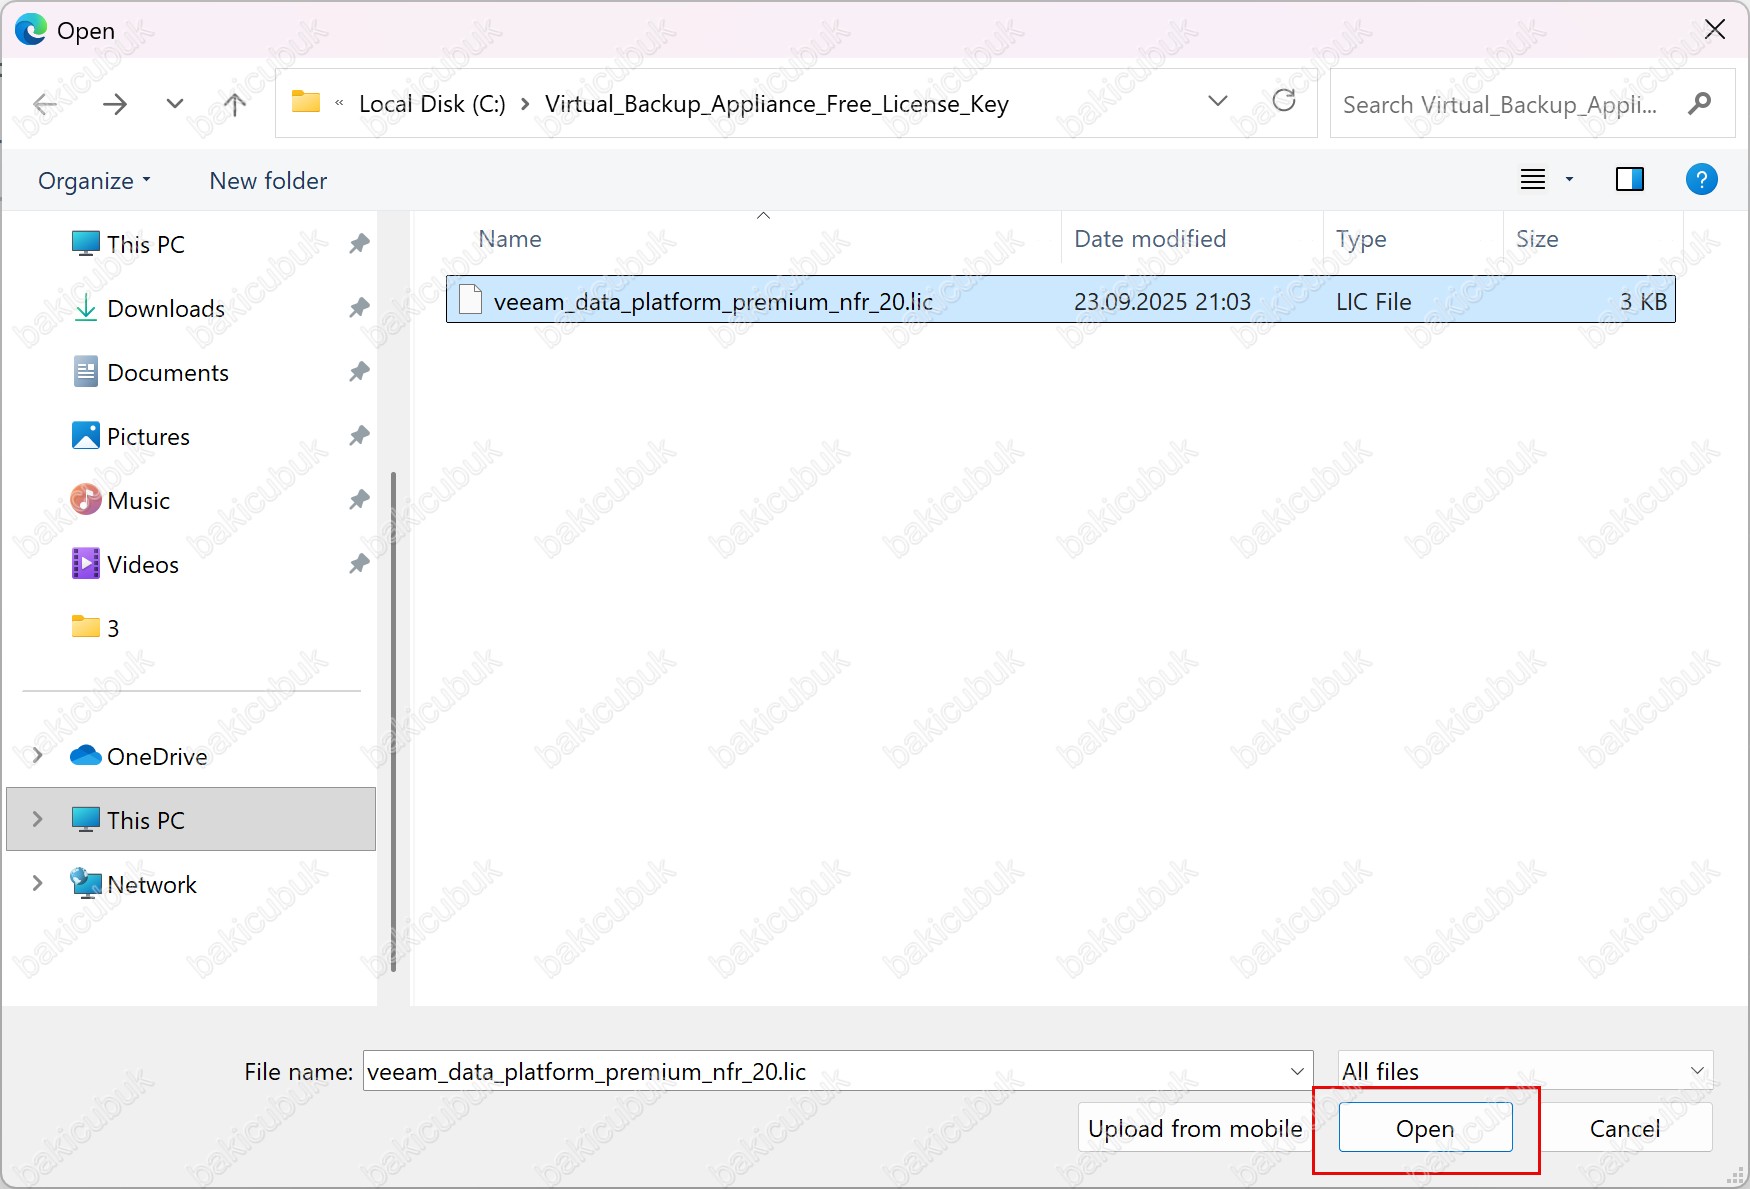Open Pictures in quick access

tap(131, 436)
